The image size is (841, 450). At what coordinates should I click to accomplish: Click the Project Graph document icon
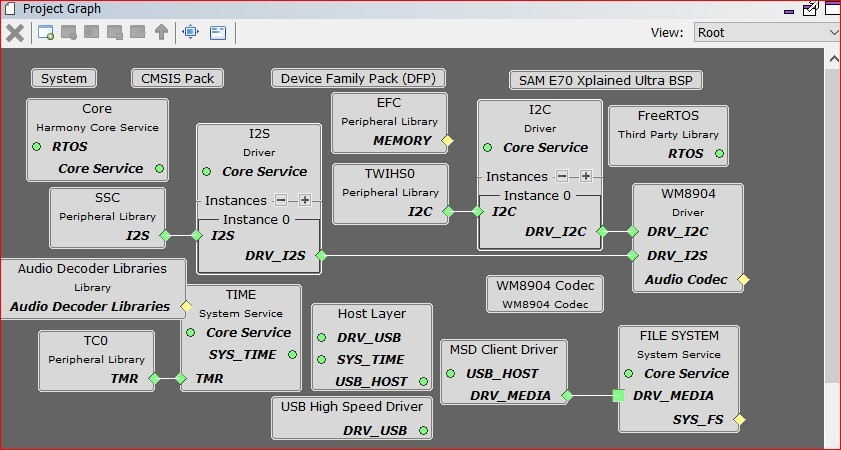point(10,9)
